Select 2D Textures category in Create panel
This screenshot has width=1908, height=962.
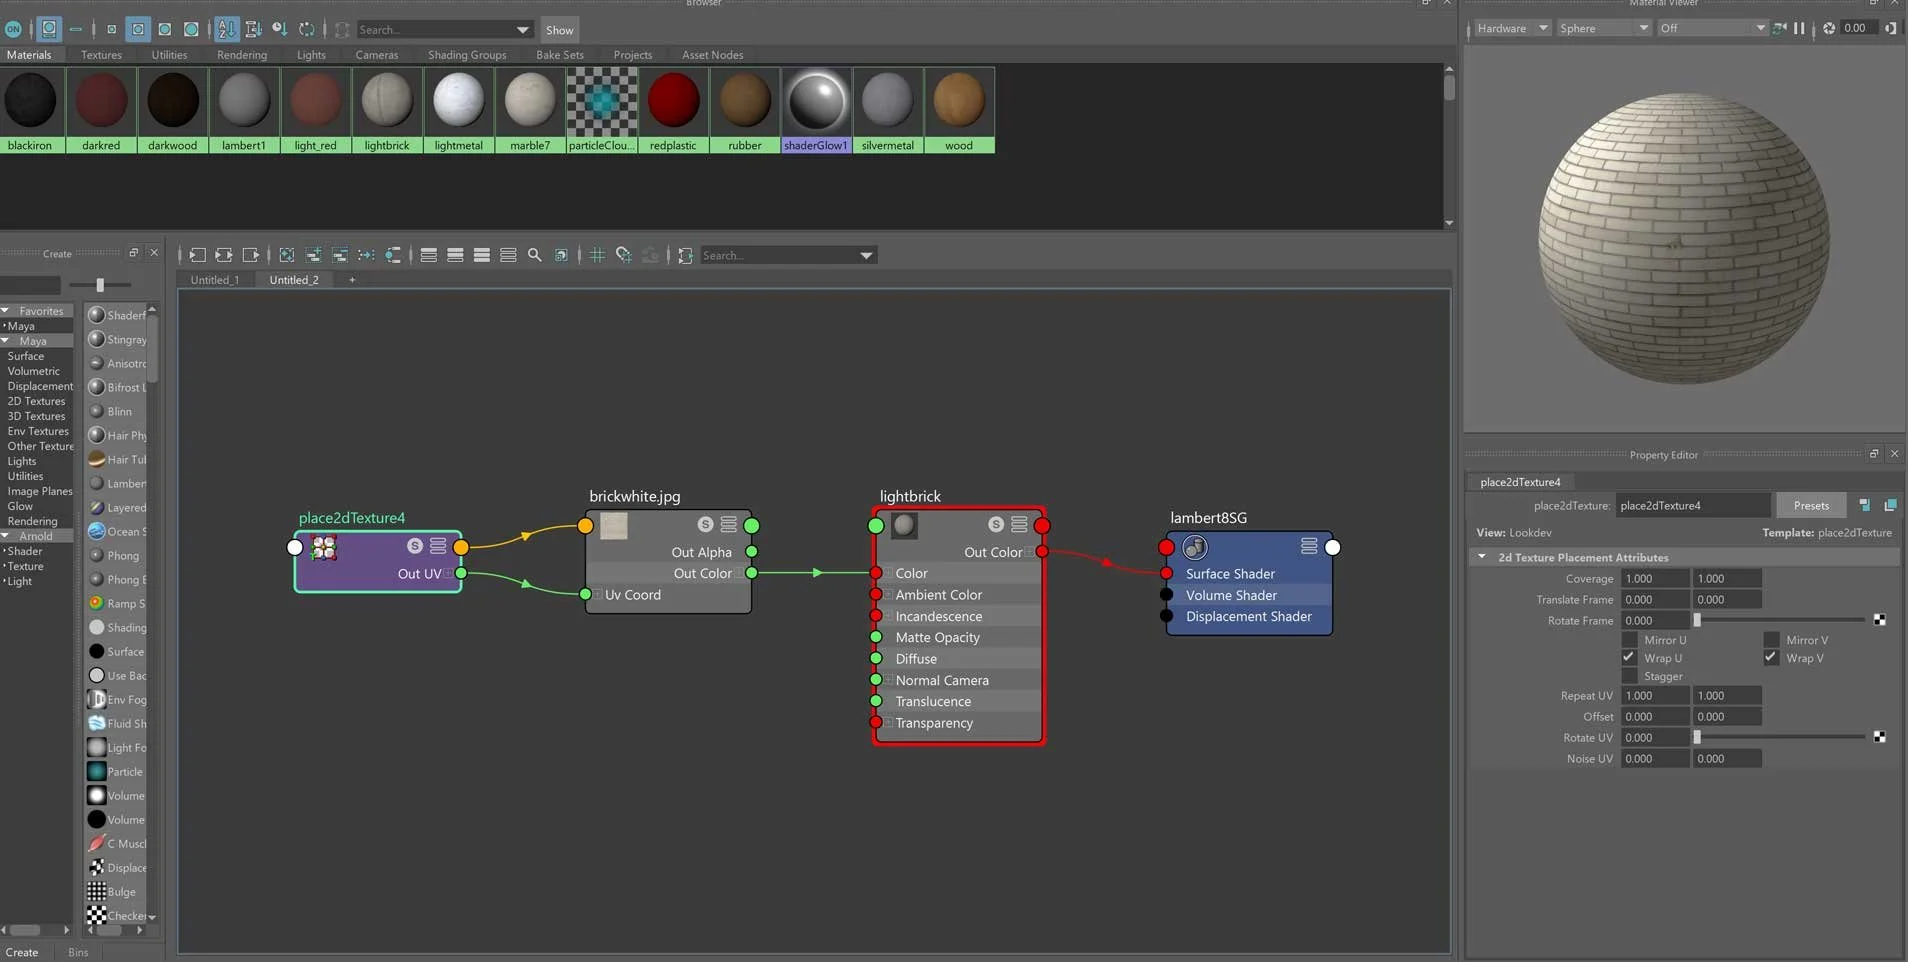pyautogui.click(x=36, y=401)
